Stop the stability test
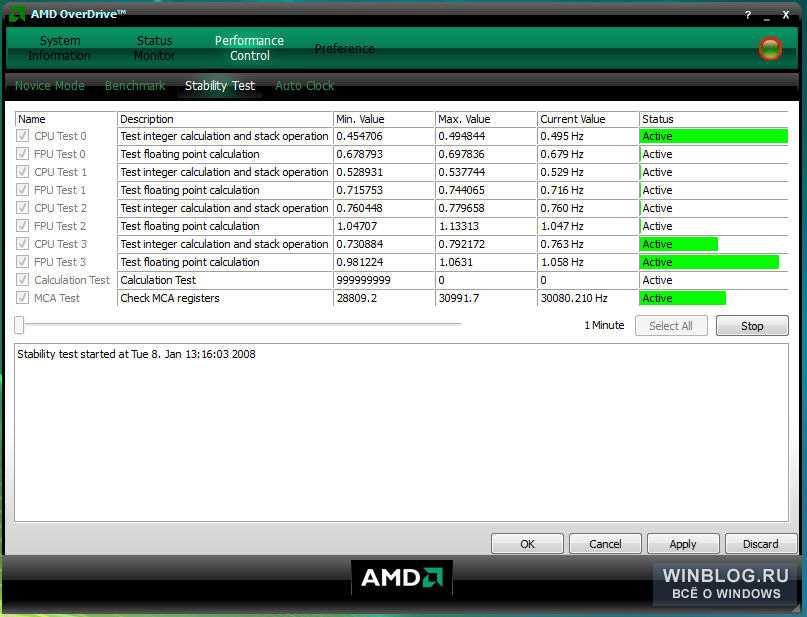 (x=752, y=326)
